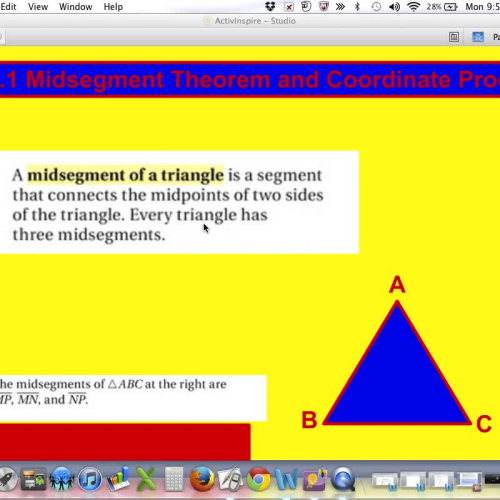The height and width of the screenshot is (500, 500).
Task: Click the clock showing Mon
Action: click(482, 7)
